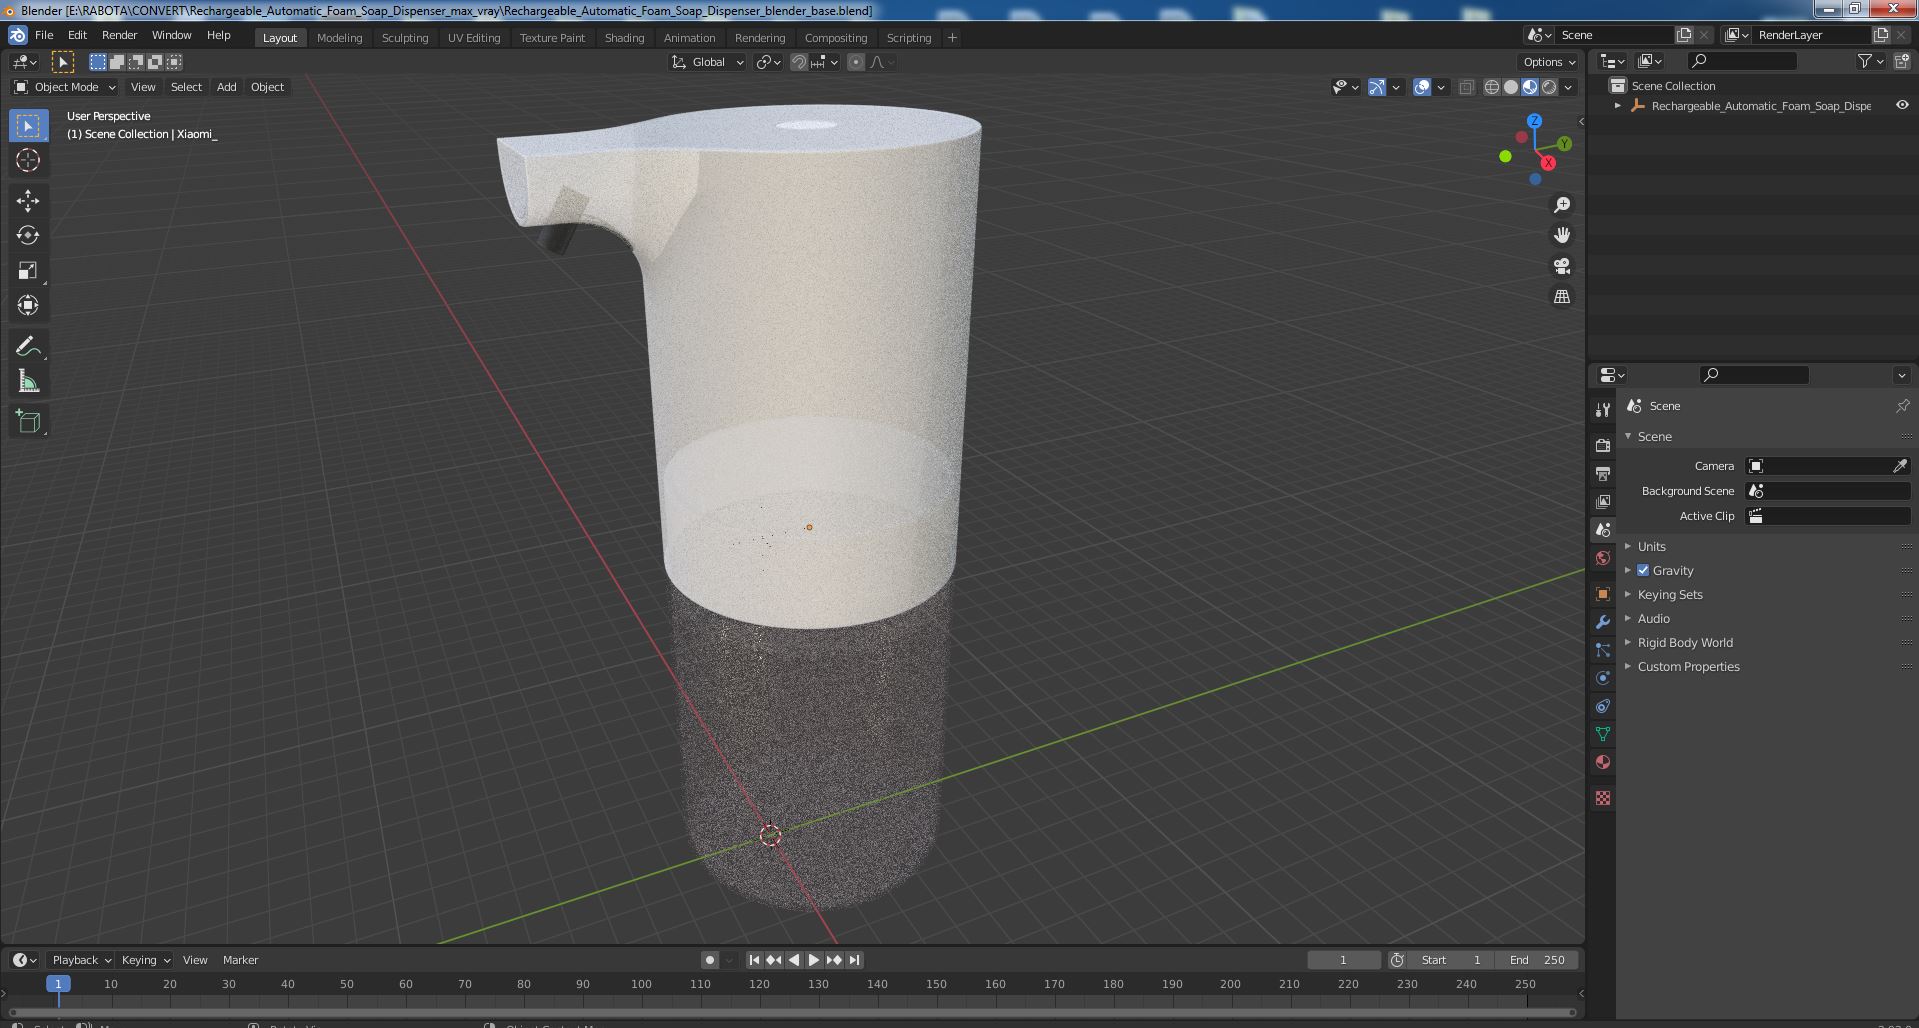The width and height of the screenshot is (1919, 1028).
Task: Switch to Solid viewport shading
Action: [1511, 87]
